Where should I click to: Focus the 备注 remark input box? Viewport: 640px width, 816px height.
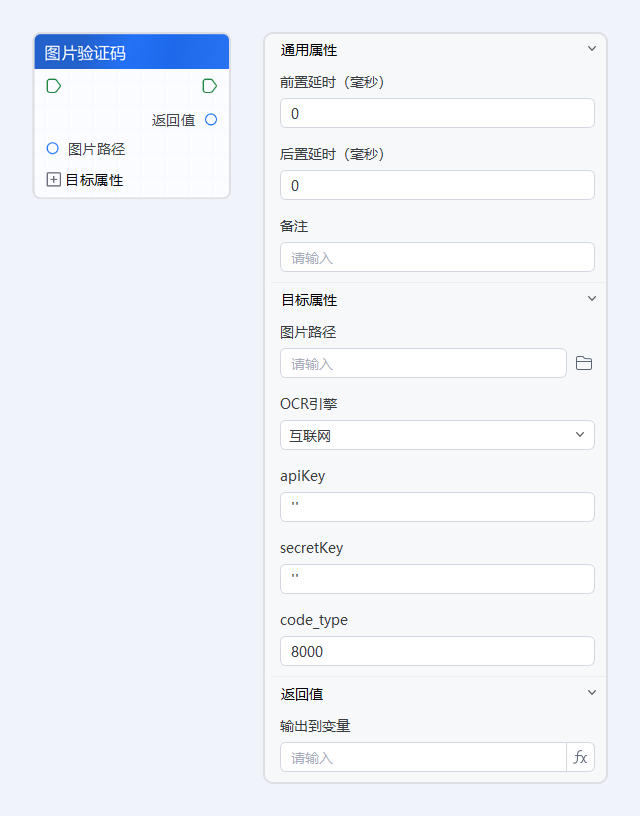click(437, 257)
